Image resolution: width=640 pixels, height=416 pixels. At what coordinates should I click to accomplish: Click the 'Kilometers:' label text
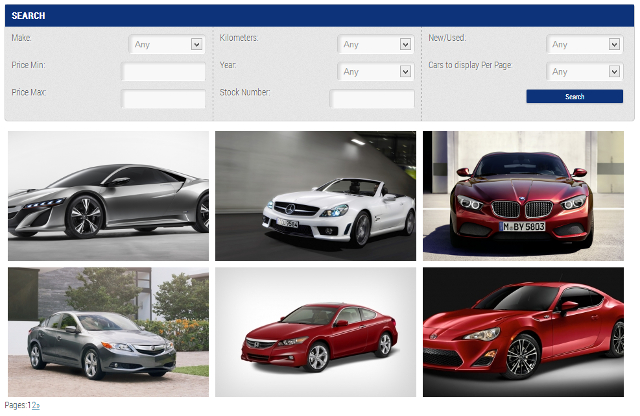point(239,38)
